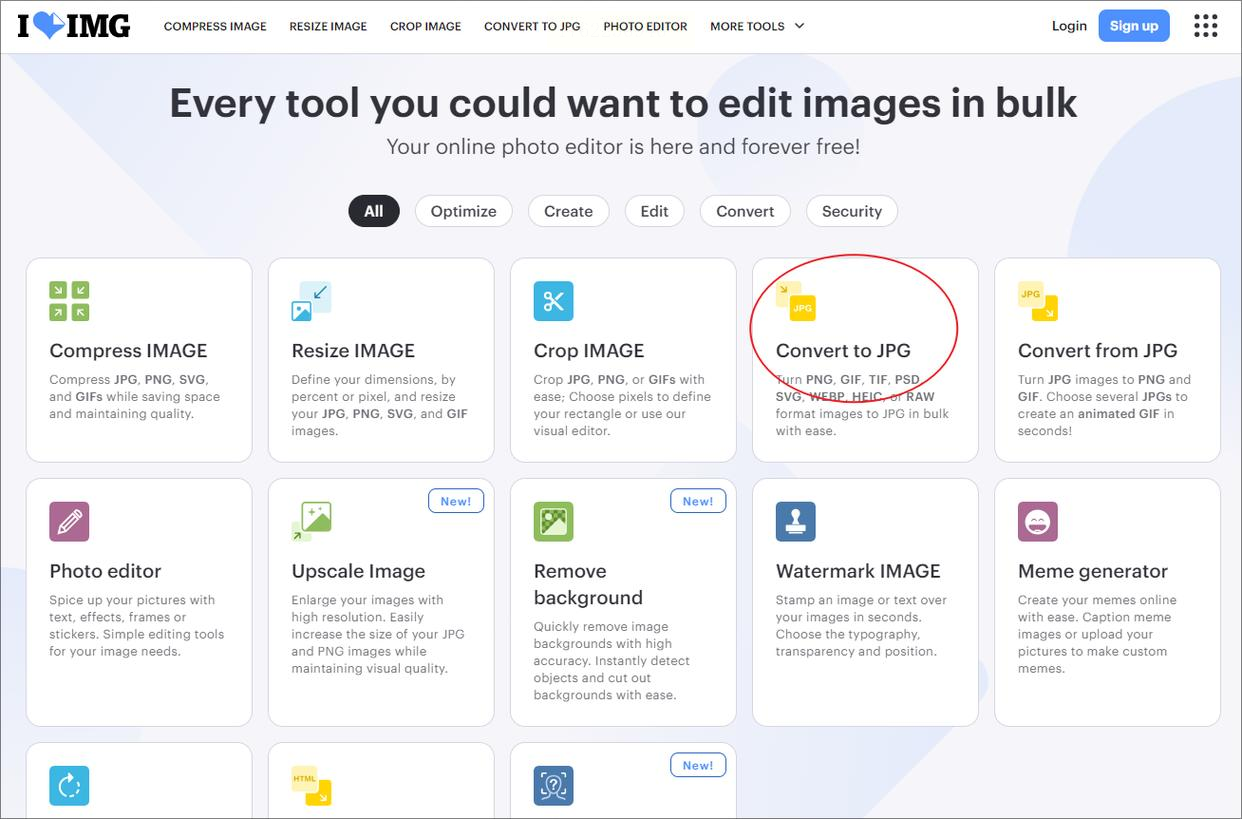Click the Resize IMAGE icon
This screenshot has width=1242, height=819.
[311, 301]
